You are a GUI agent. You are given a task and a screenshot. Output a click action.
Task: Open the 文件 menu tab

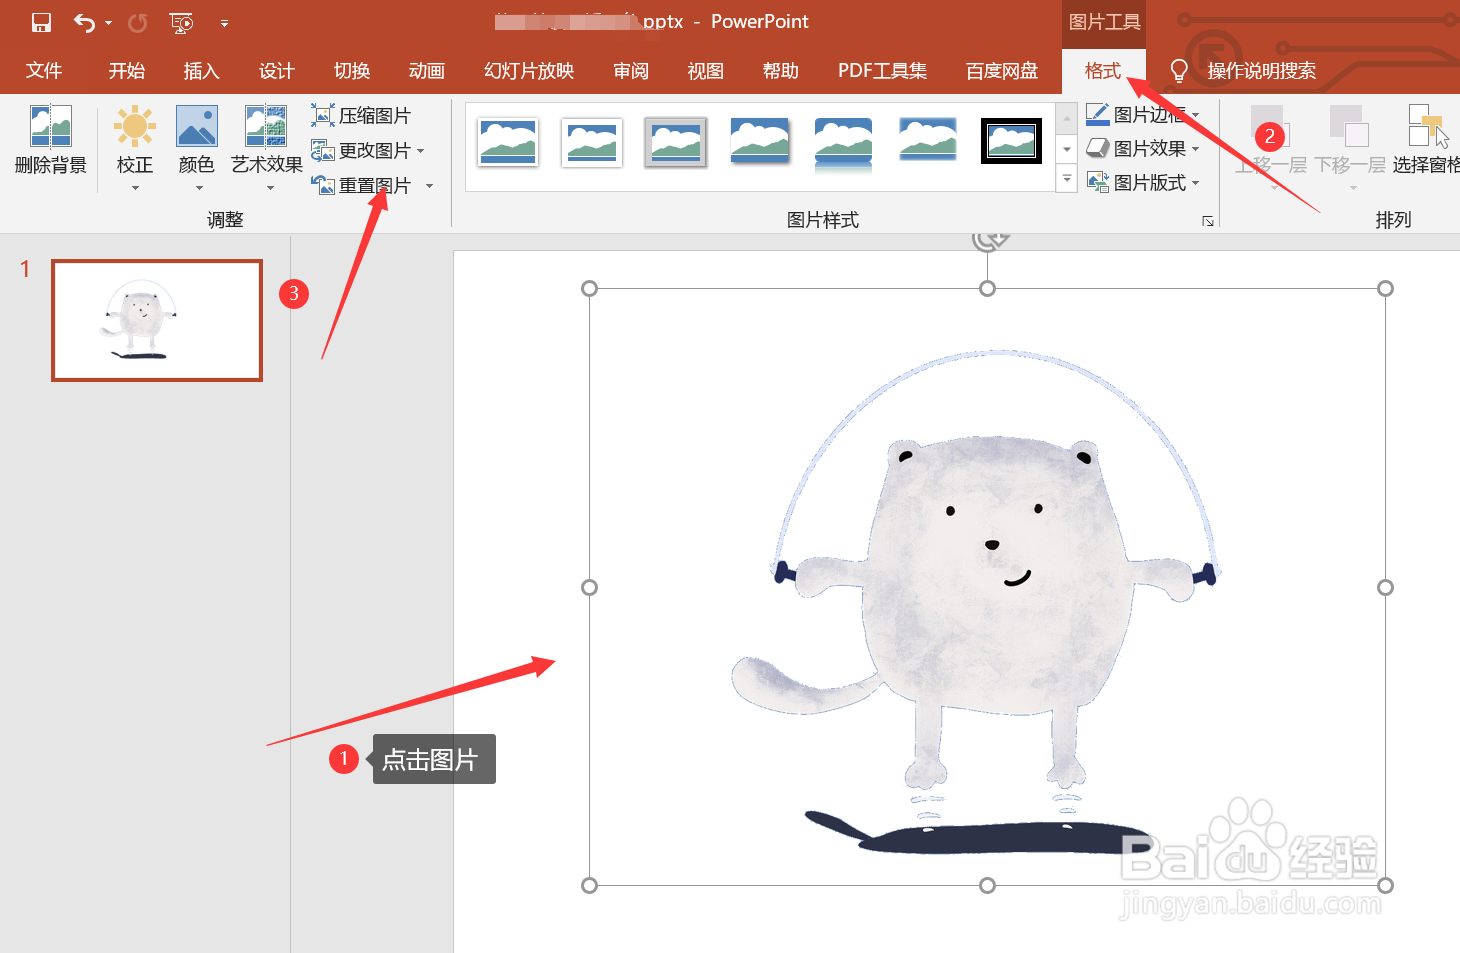click(x=44, y=71)
